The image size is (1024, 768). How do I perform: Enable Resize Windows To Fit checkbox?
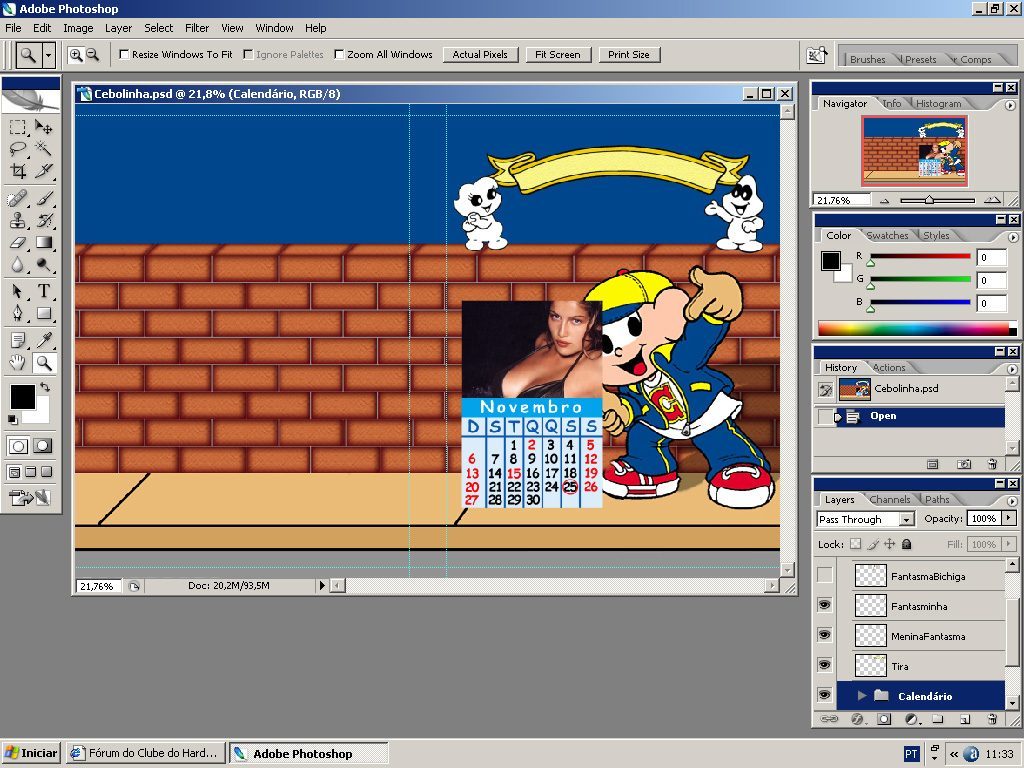click(x=124, y=54)
